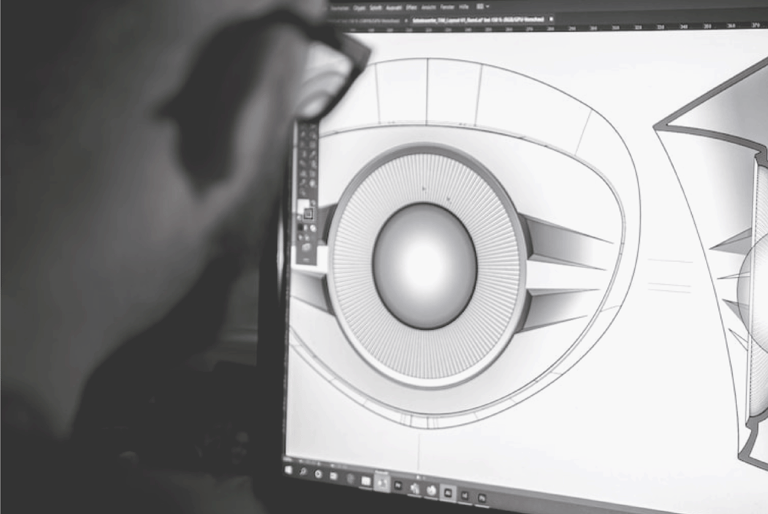Open Cortana circle on the taskbar

(x=318, y=474)
